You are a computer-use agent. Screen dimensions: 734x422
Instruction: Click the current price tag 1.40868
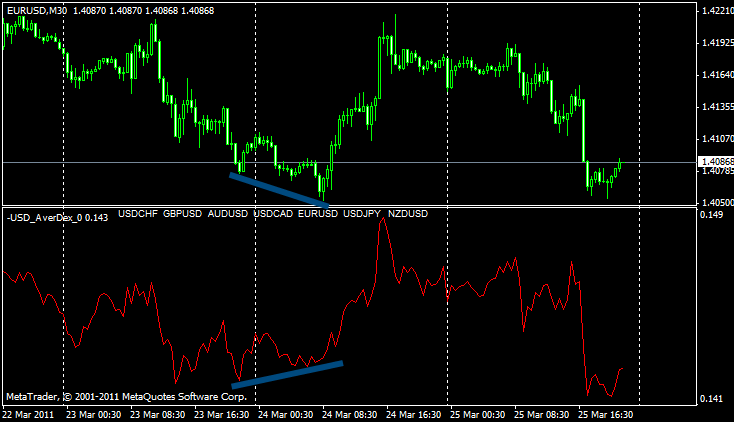click(716, 162)
